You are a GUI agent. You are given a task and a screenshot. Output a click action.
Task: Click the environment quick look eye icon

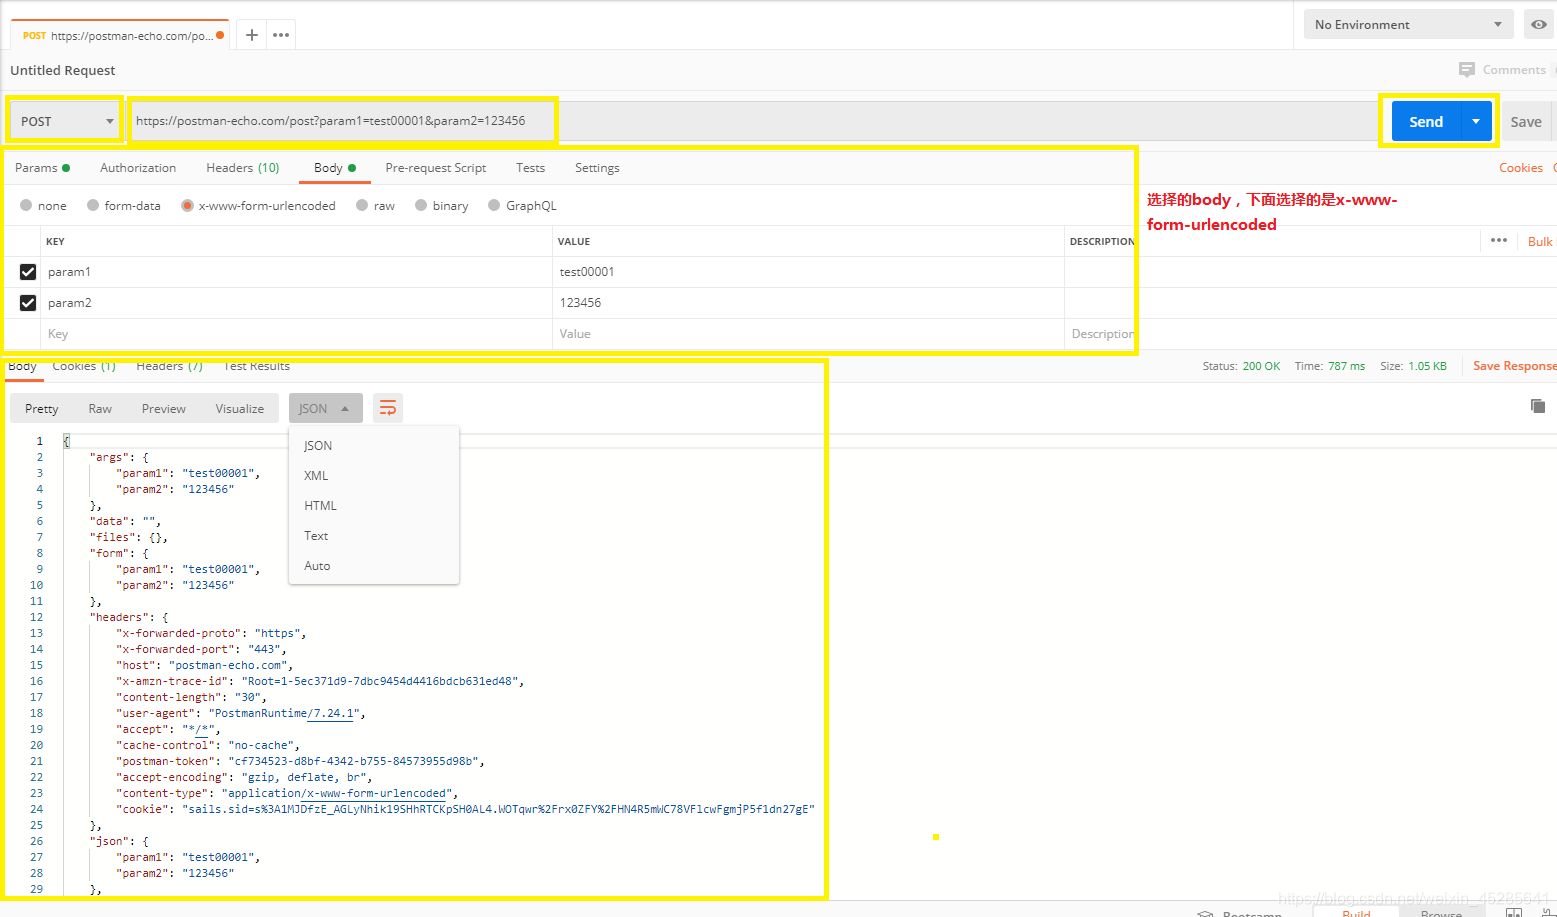(1538, 24)
